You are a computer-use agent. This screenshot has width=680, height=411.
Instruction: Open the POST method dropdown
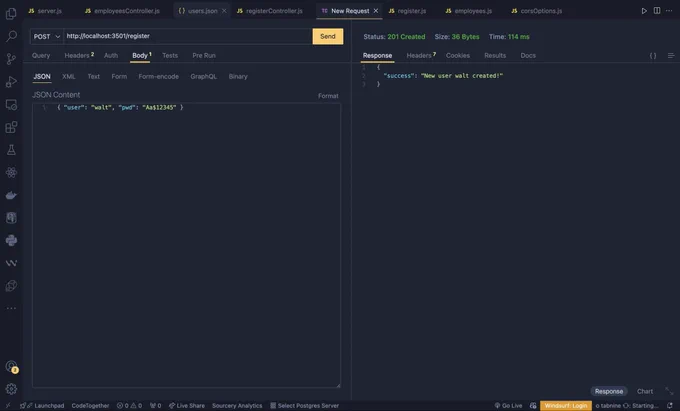46,36
